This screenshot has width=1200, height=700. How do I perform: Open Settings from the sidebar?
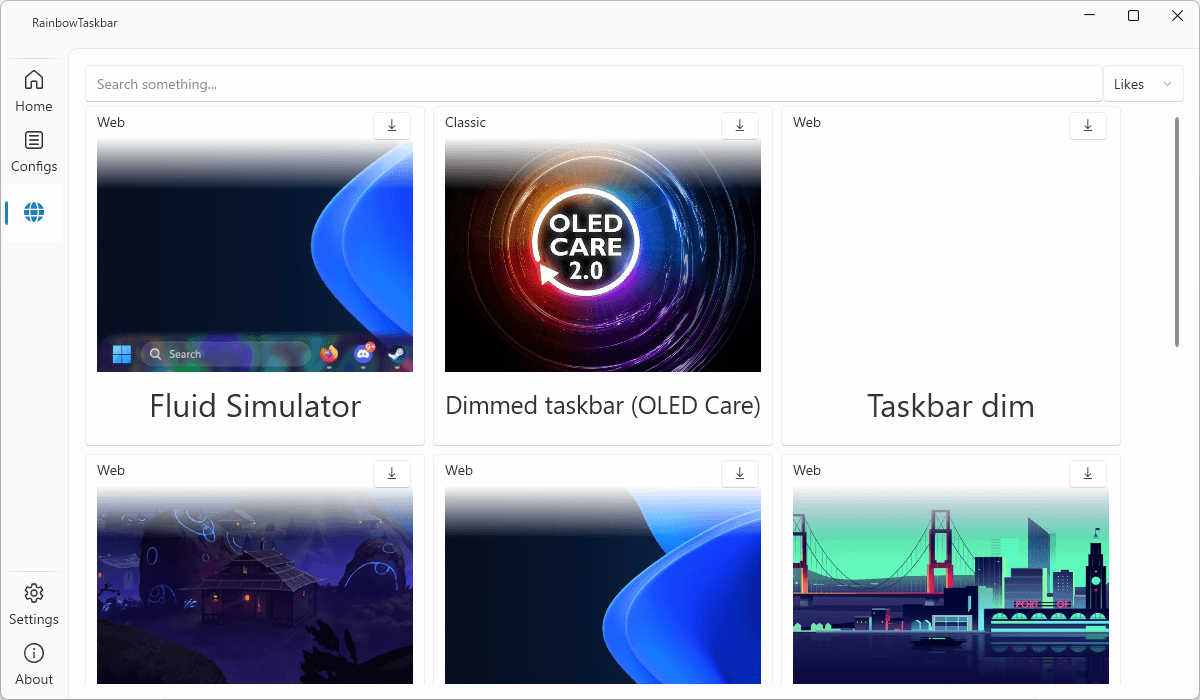point(34,605)
